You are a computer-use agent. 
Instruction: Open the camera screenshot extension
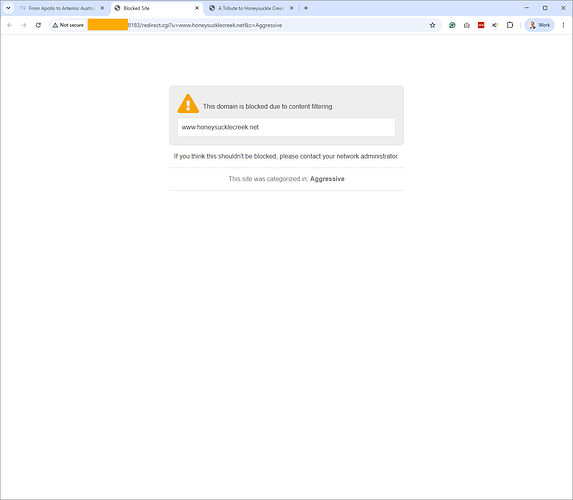tap(467, 25)
